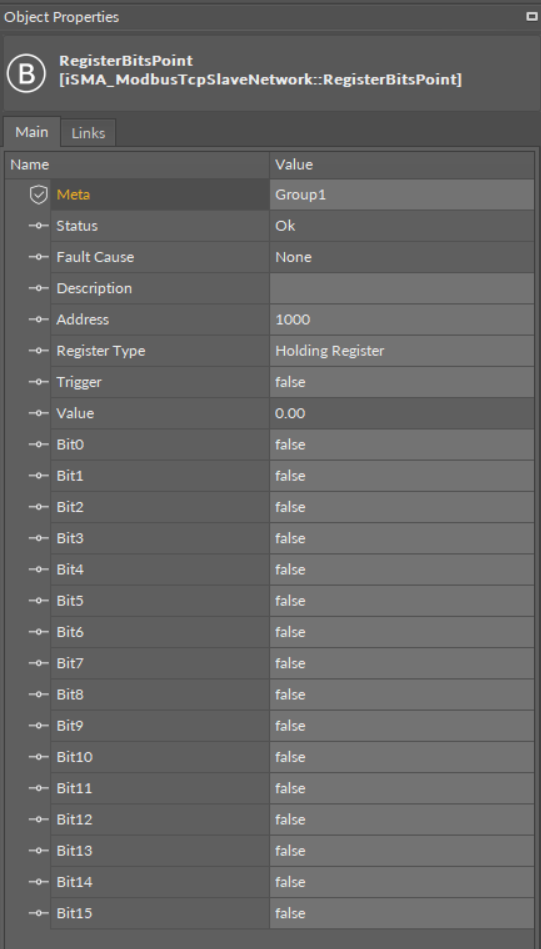Toggle the Trigger false value
Screen dimensions: 541x949
[x=402, y=382]
